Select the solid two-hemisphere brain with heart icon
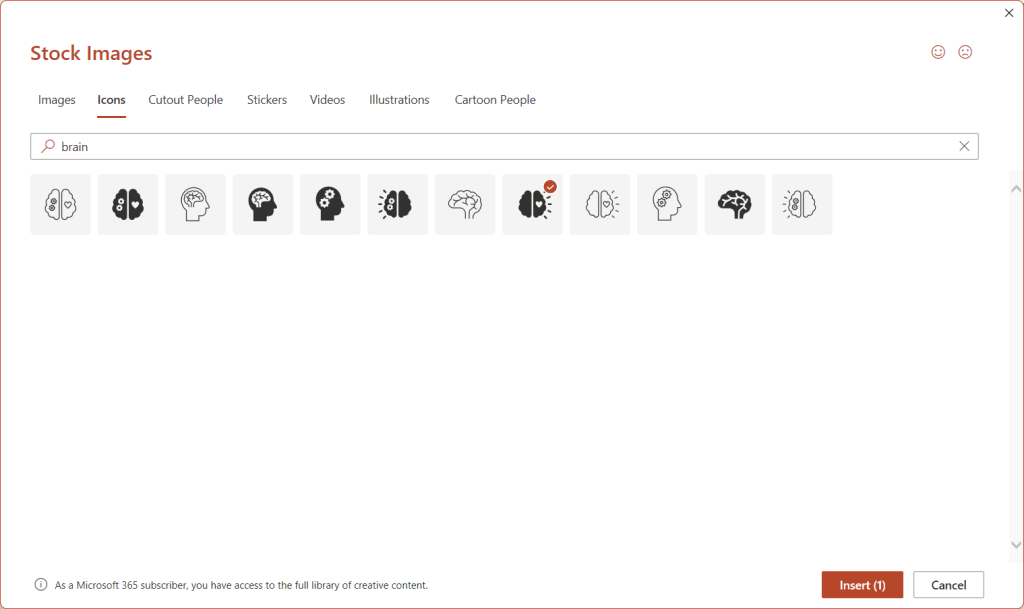 click(x=127, y=204)
